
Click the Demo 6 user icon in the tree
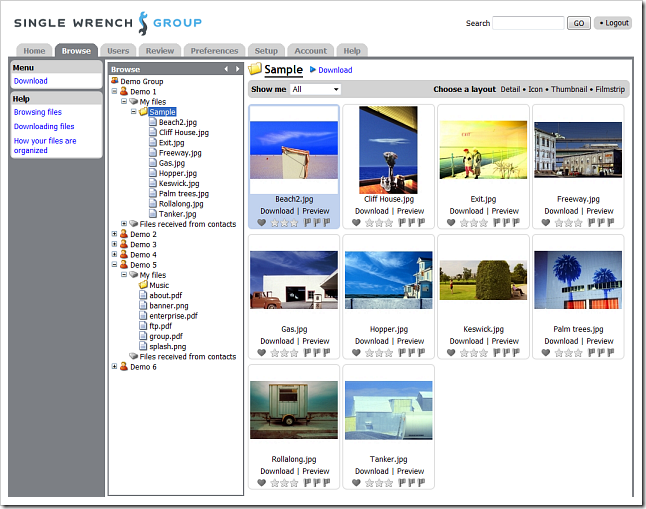[124, 366]
